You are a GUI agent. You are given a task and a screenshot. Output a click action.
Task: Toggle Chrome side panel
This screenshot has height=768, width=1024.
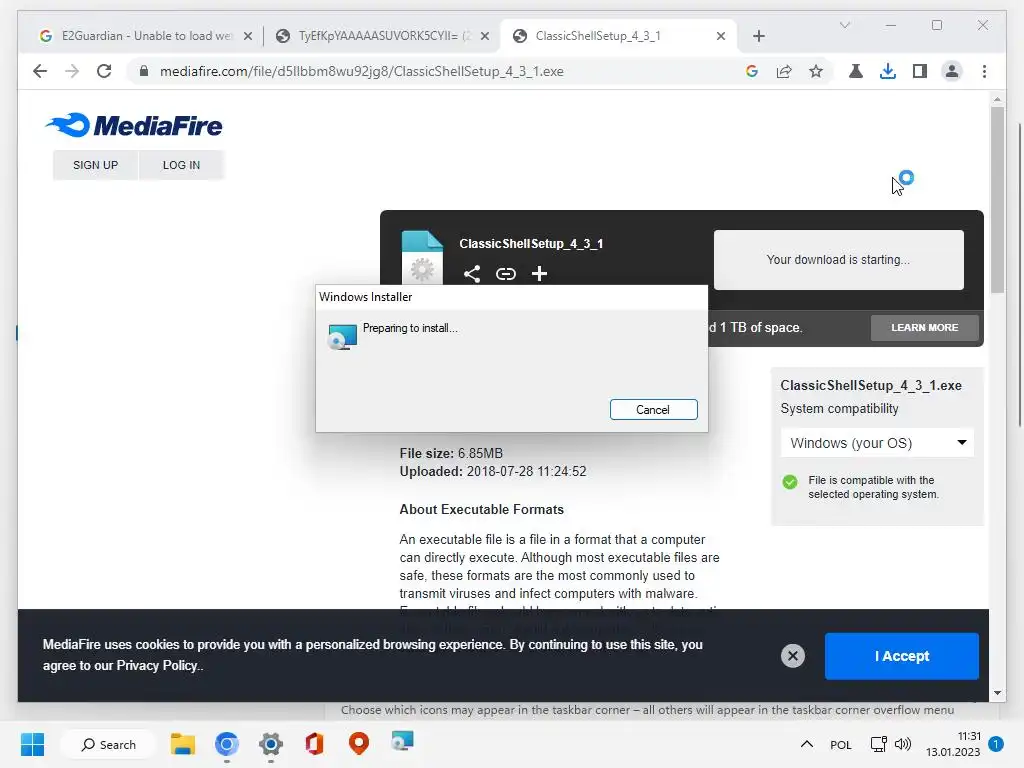[920, 71]
